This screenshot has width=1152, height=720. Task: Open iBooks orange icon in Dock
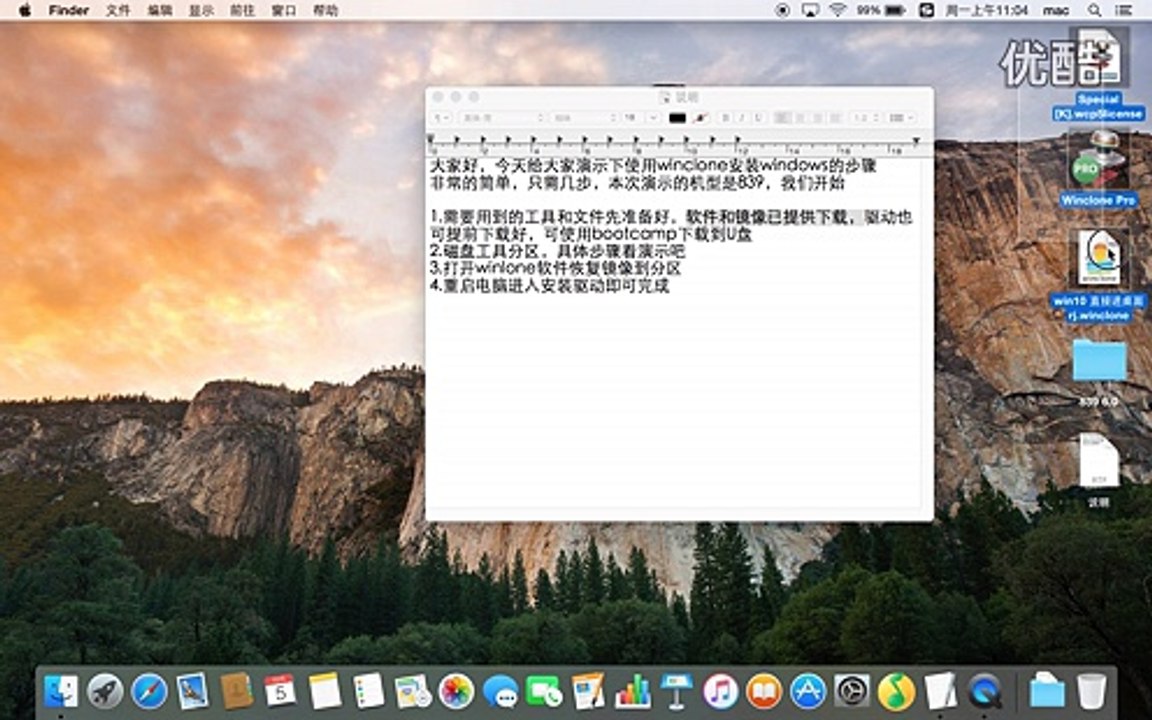[764, 691]
